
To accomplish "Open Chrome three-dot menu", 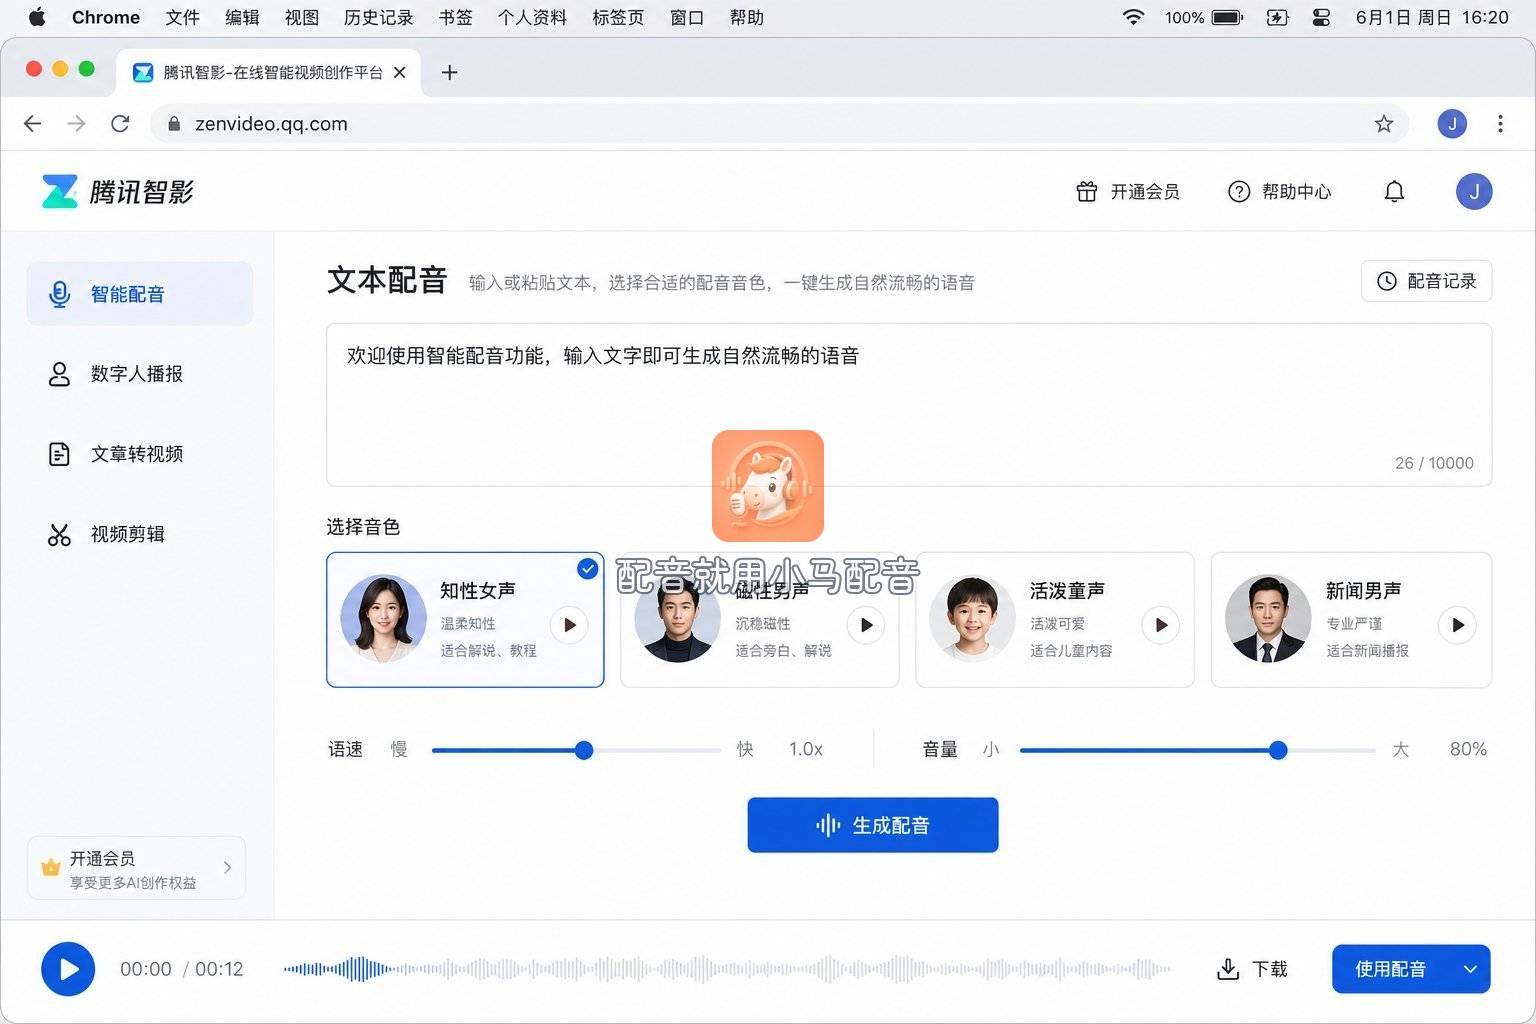I will tap(1500, 123).
